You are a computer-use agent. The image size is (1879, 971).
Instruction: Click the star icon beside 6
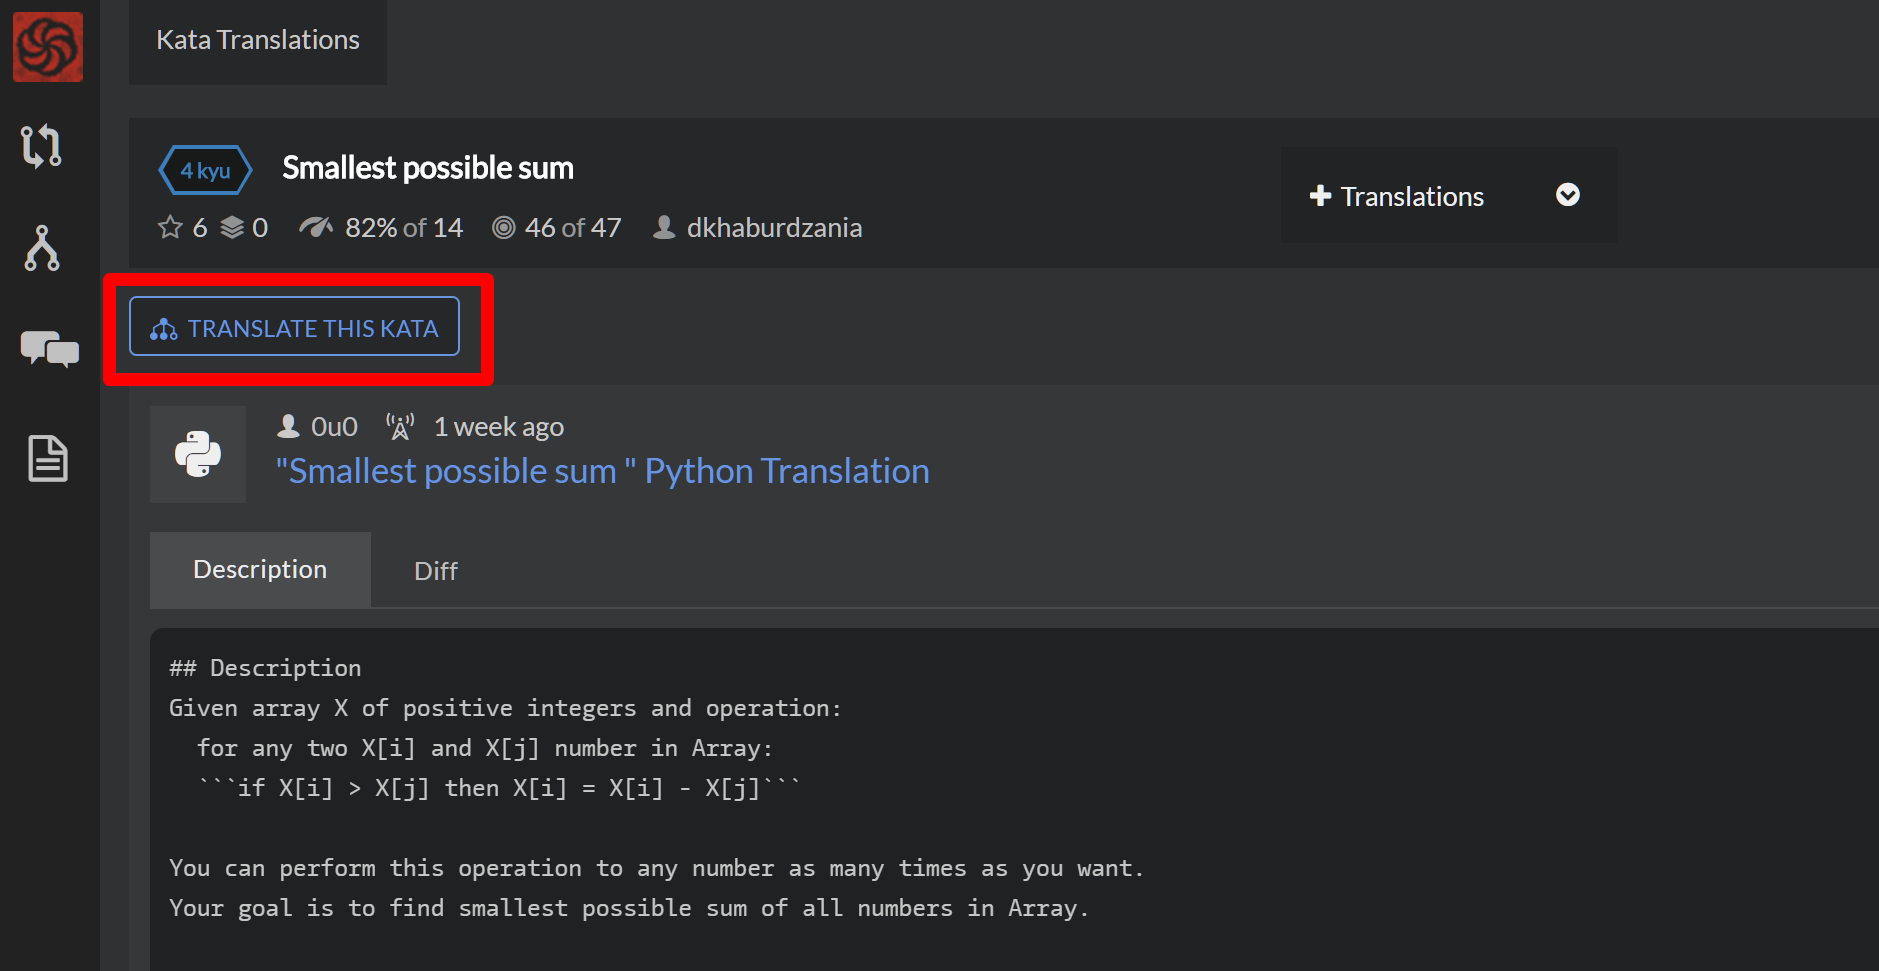170,228
